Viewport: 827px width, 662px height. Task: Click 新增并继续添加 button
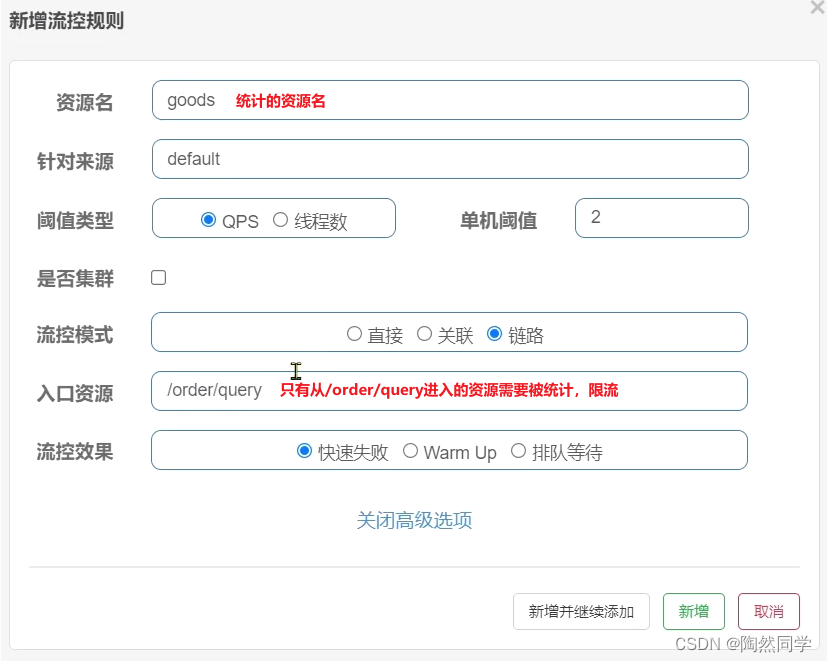[581, 611]
